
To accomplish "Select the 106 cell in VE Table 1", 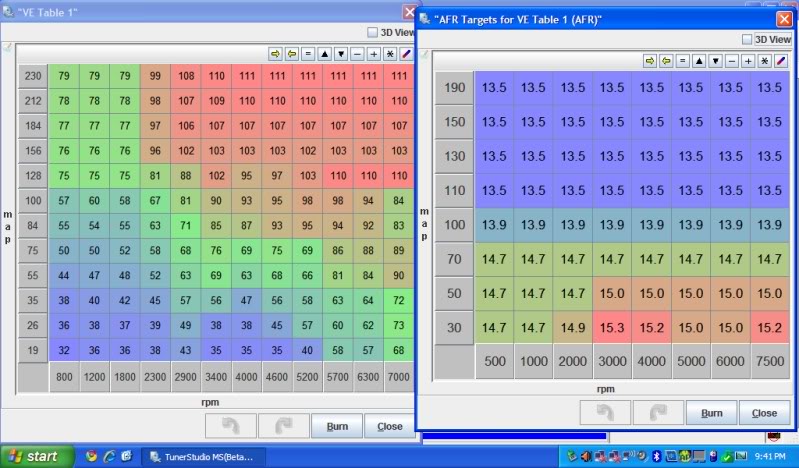I will click(x=186, y=125).
